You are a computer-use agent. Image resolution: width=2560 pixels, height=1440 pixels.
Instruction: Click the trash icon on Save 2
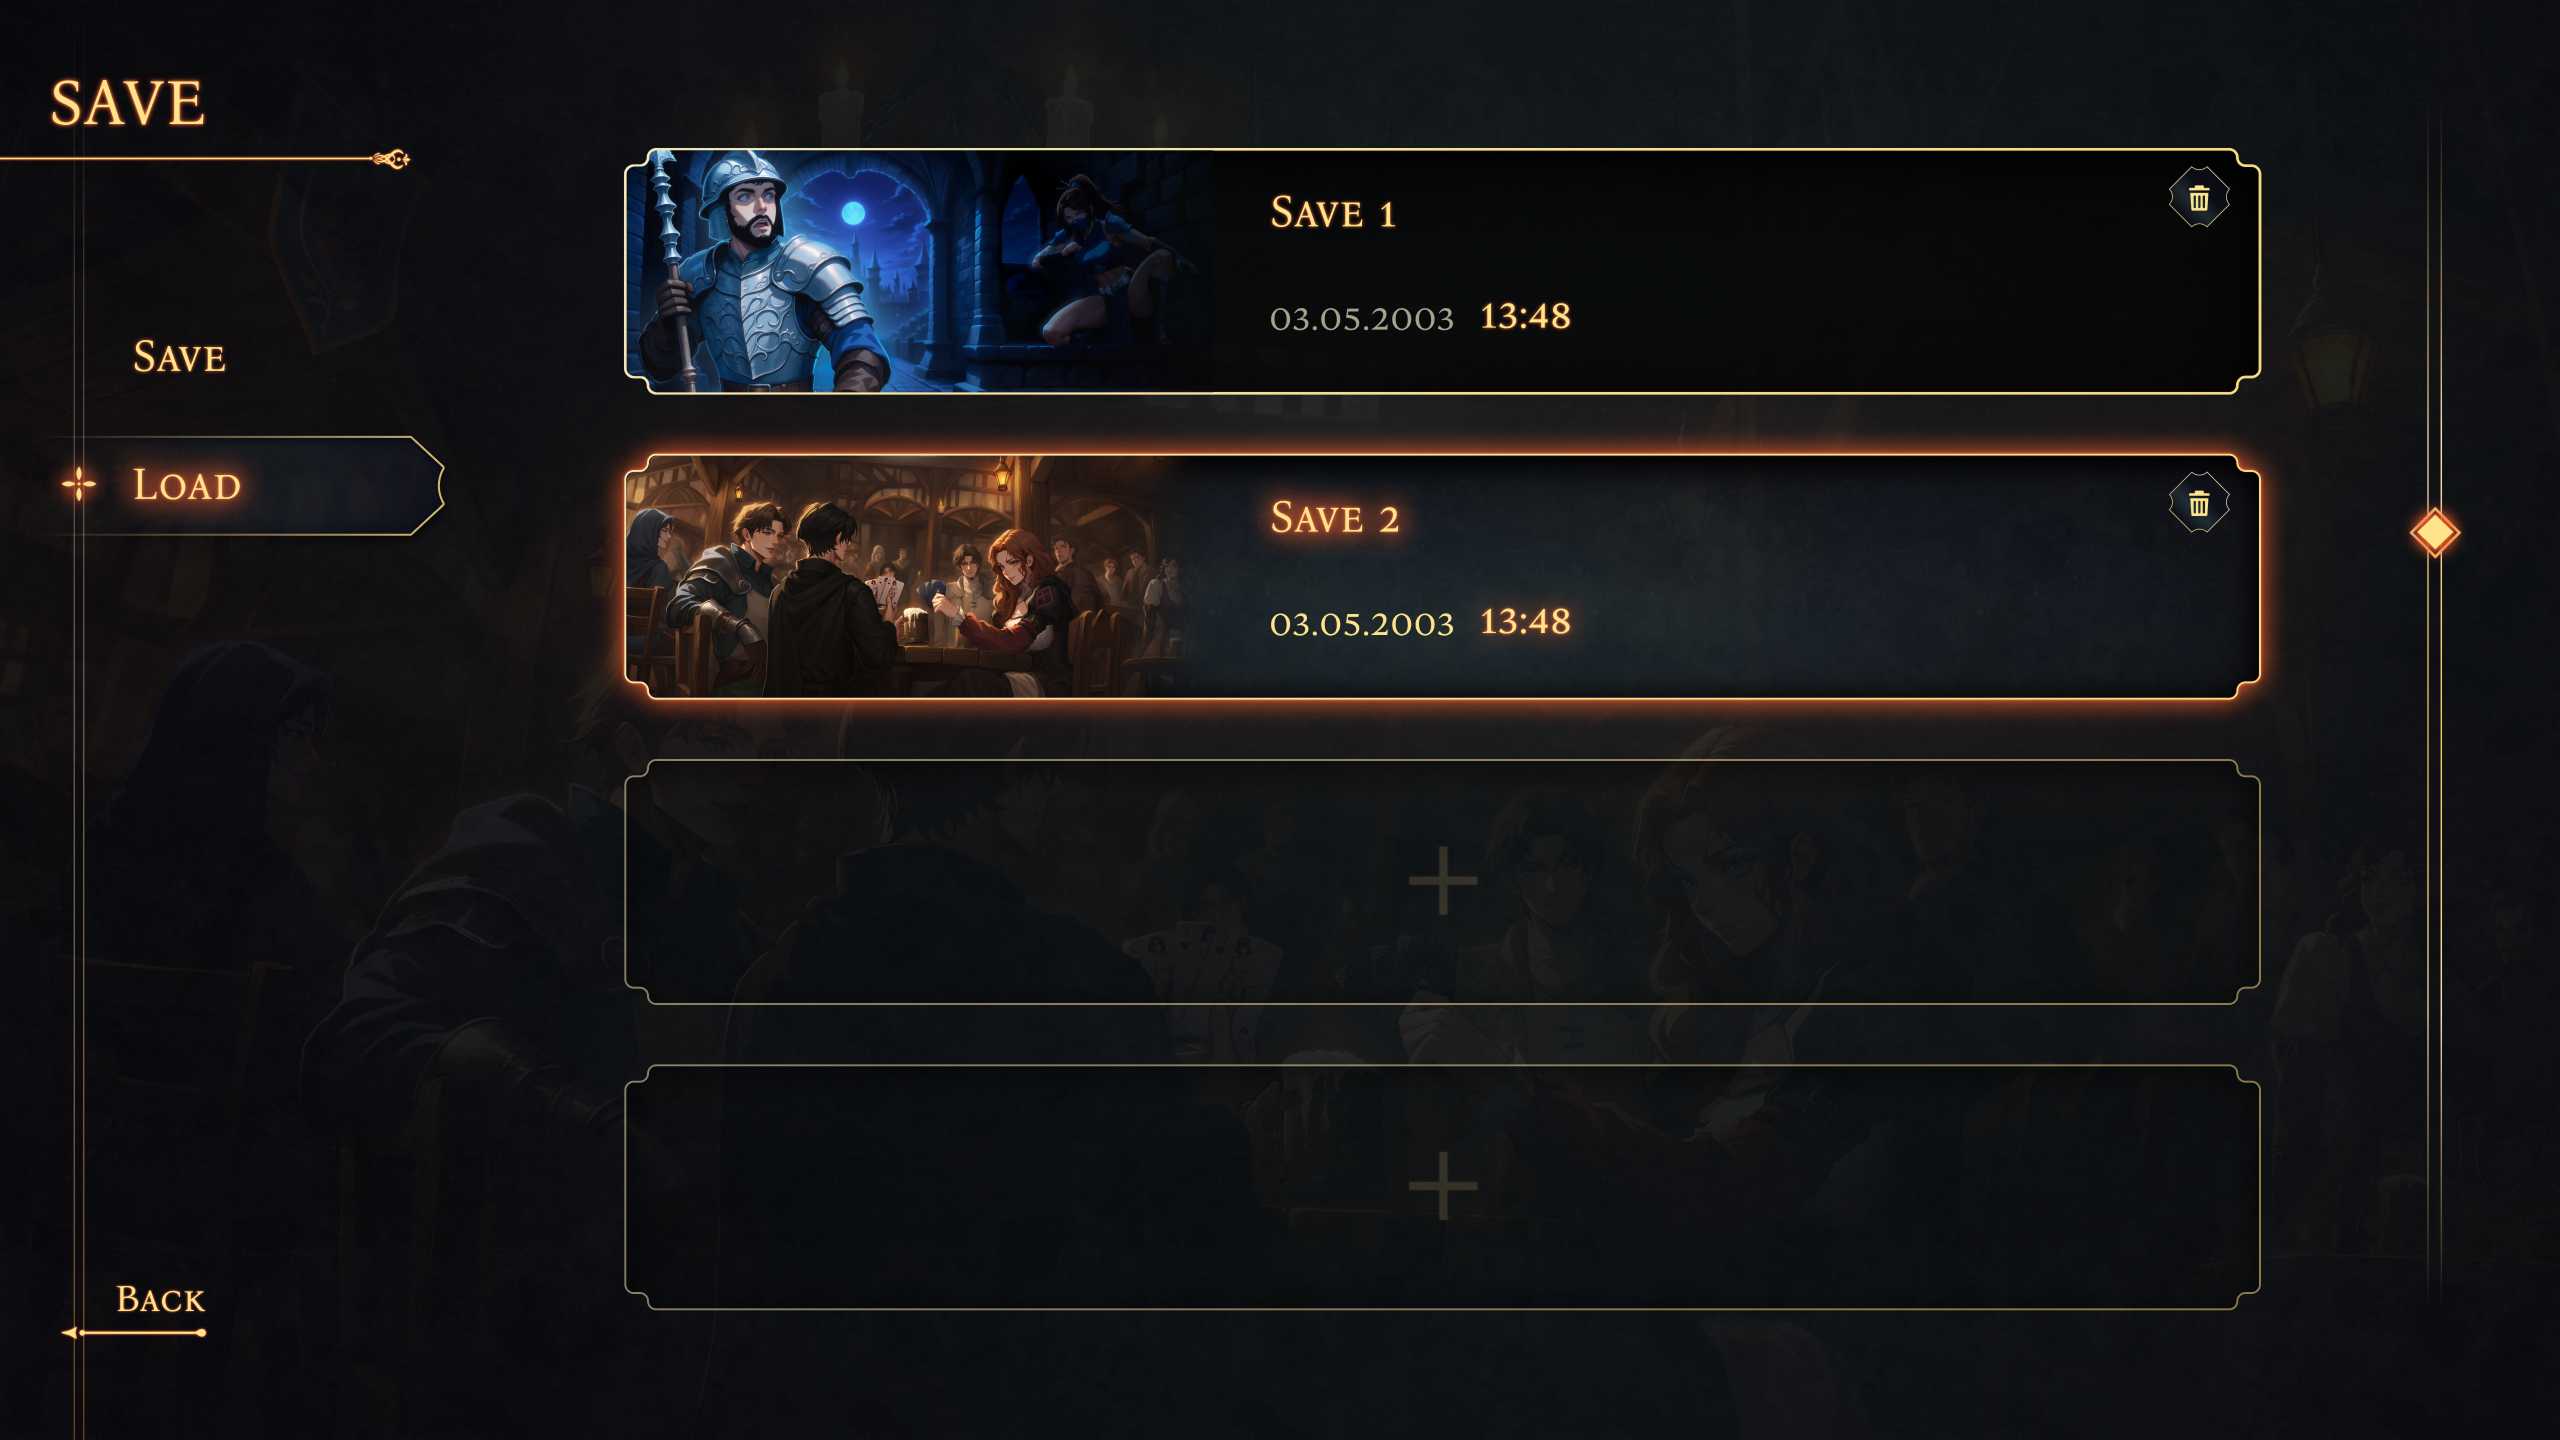2198,503
